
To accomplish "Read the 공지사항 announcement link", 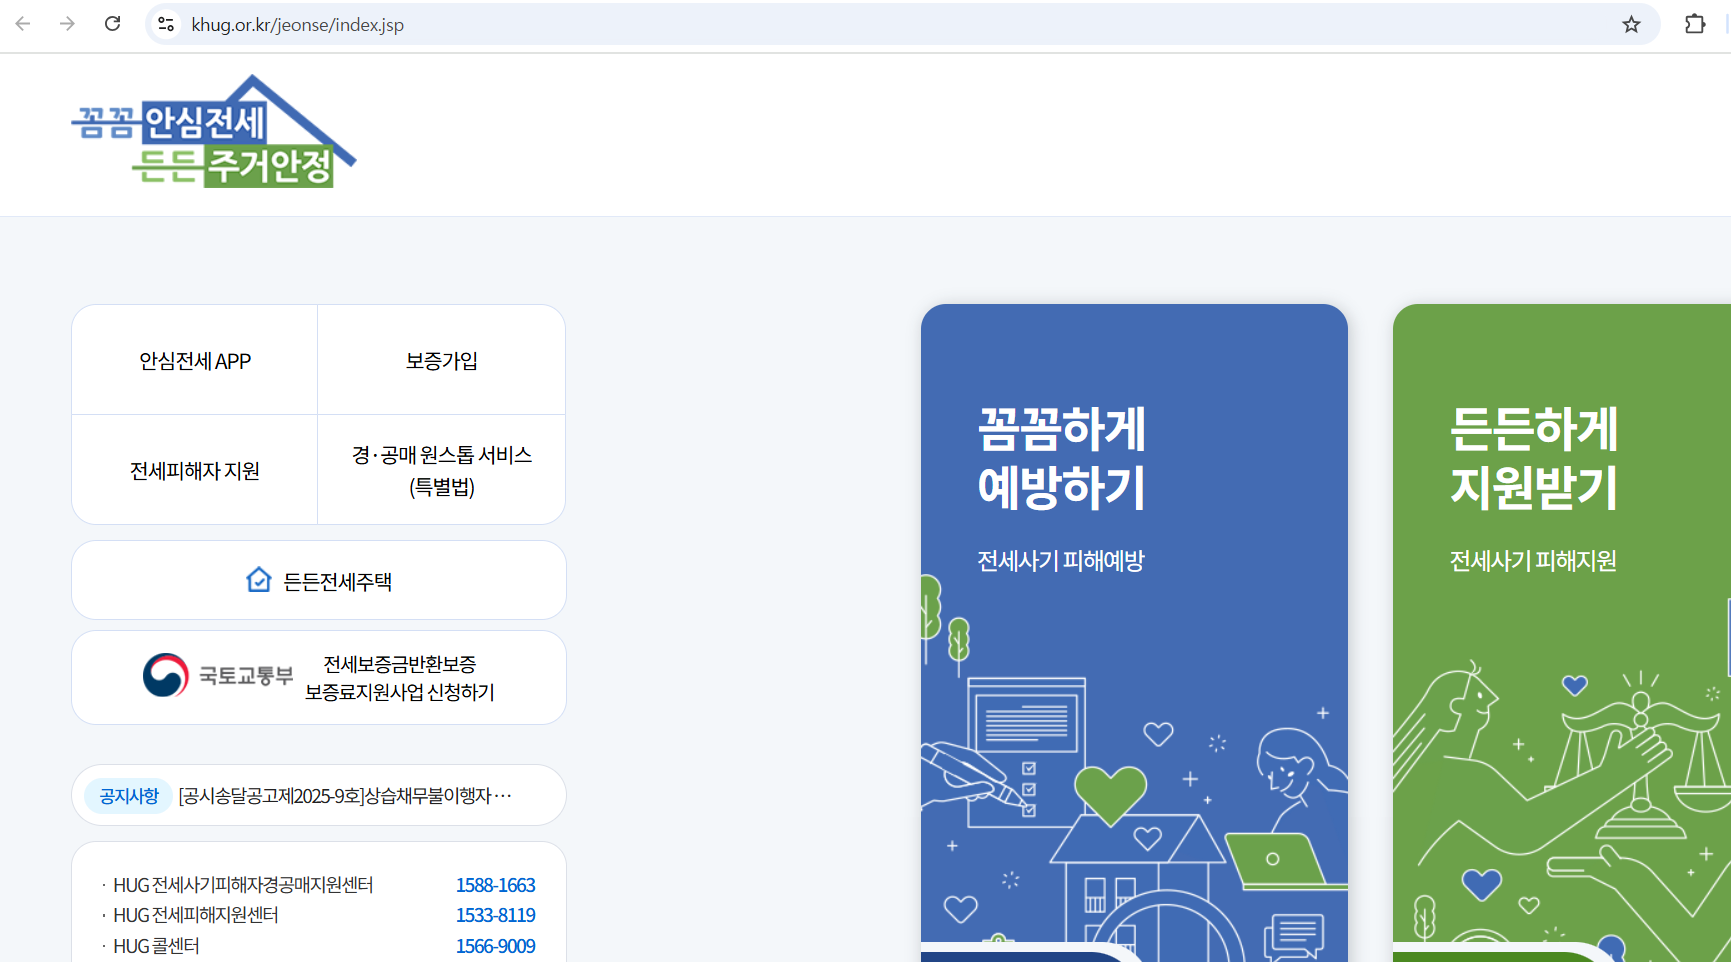I will point(345,795).
